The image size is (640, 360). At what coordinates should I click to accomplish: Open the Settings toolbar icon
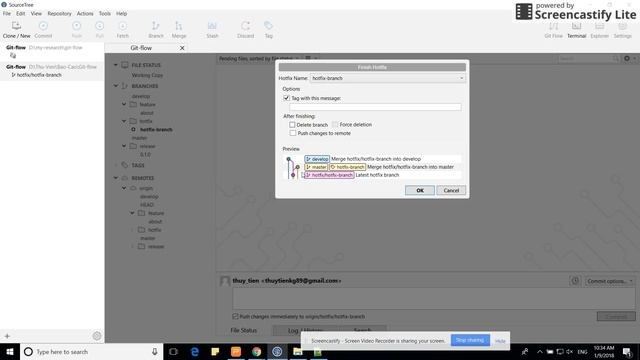tap(622, 26)
